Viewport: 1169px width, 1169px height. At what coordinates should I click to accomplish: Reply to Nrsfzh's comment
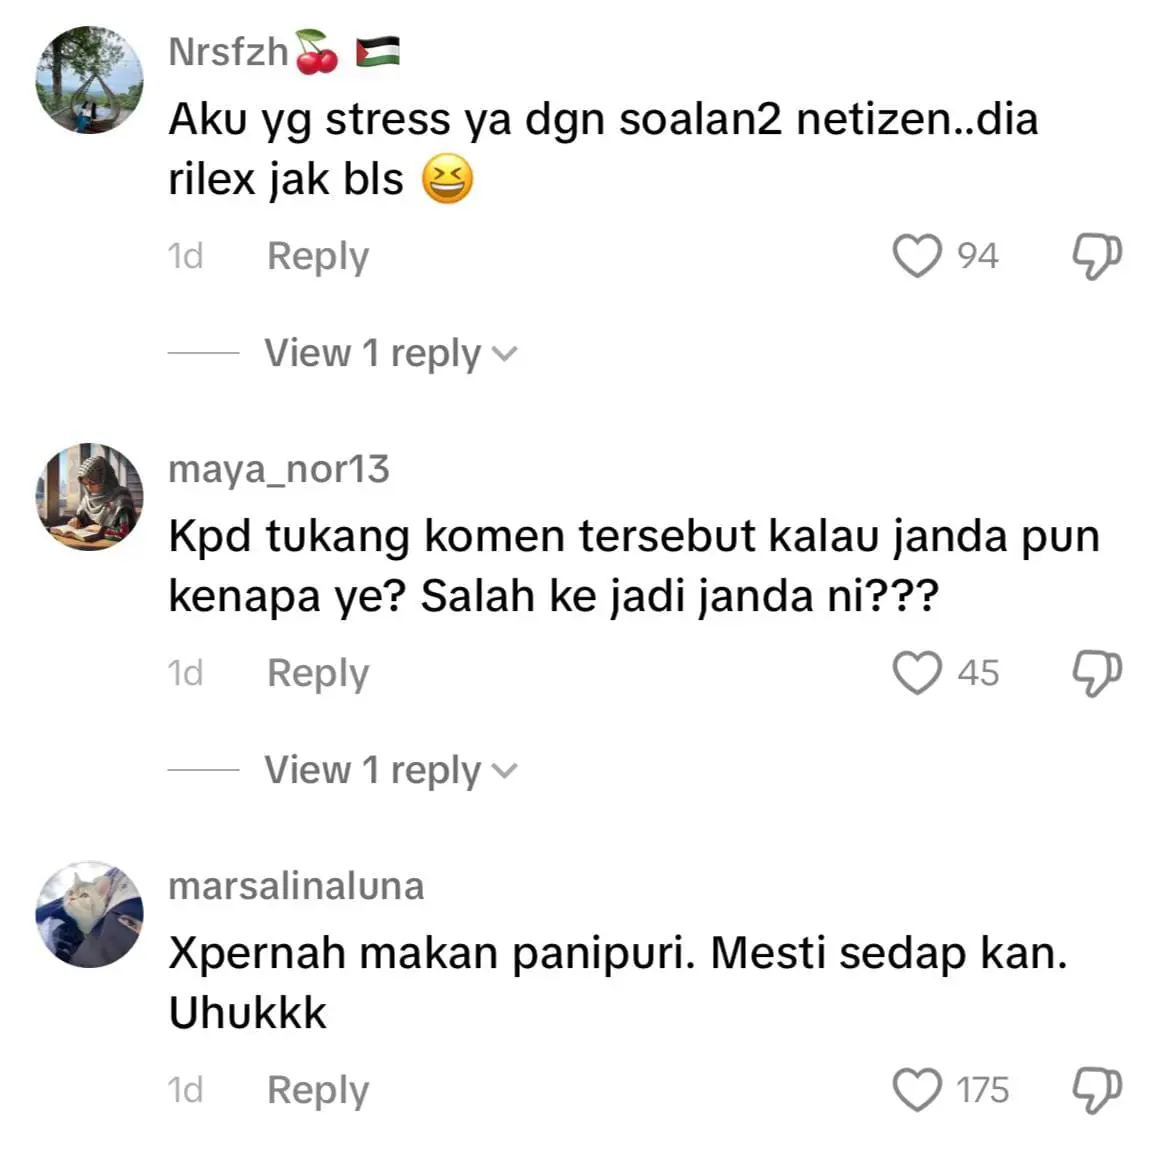point(318,257)
